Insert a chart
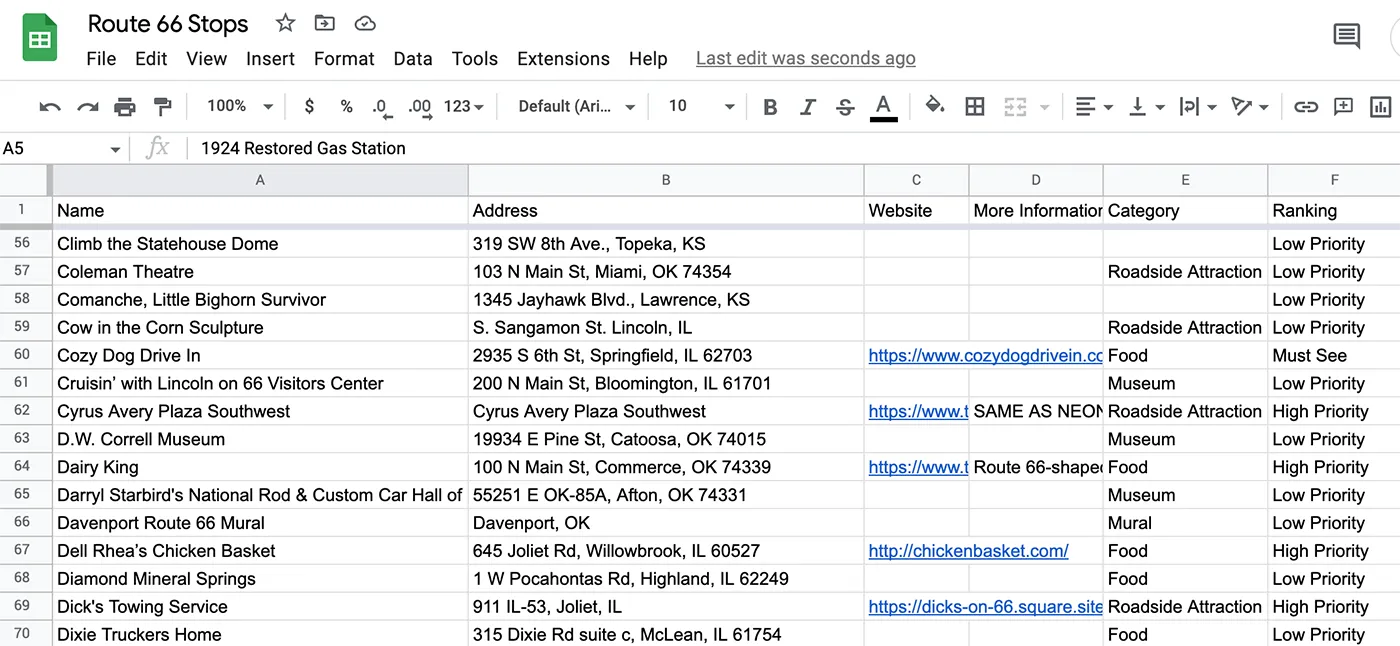 (1381, 107)
